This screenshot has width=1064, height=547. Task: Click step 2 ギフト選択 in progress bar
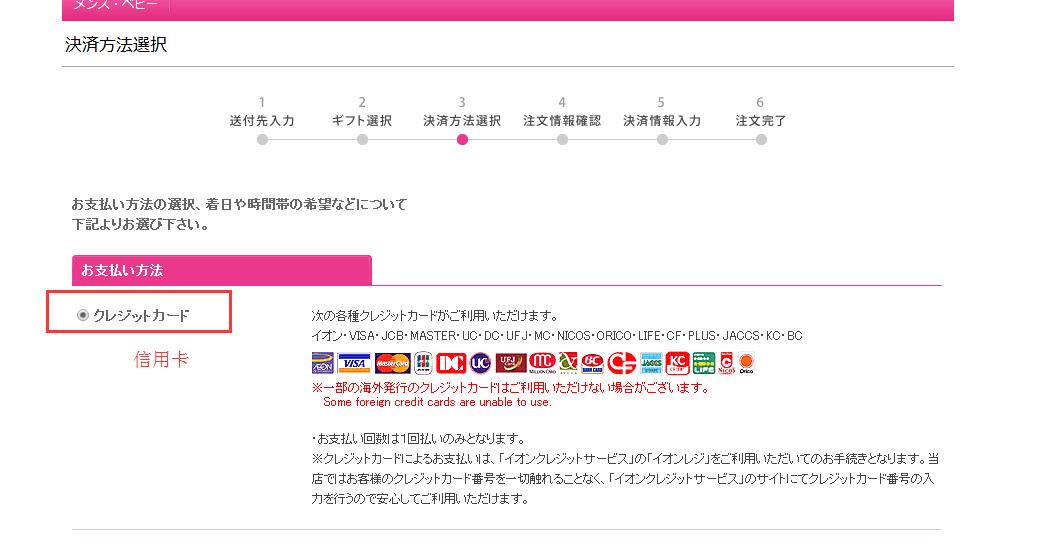click(362, 121)
